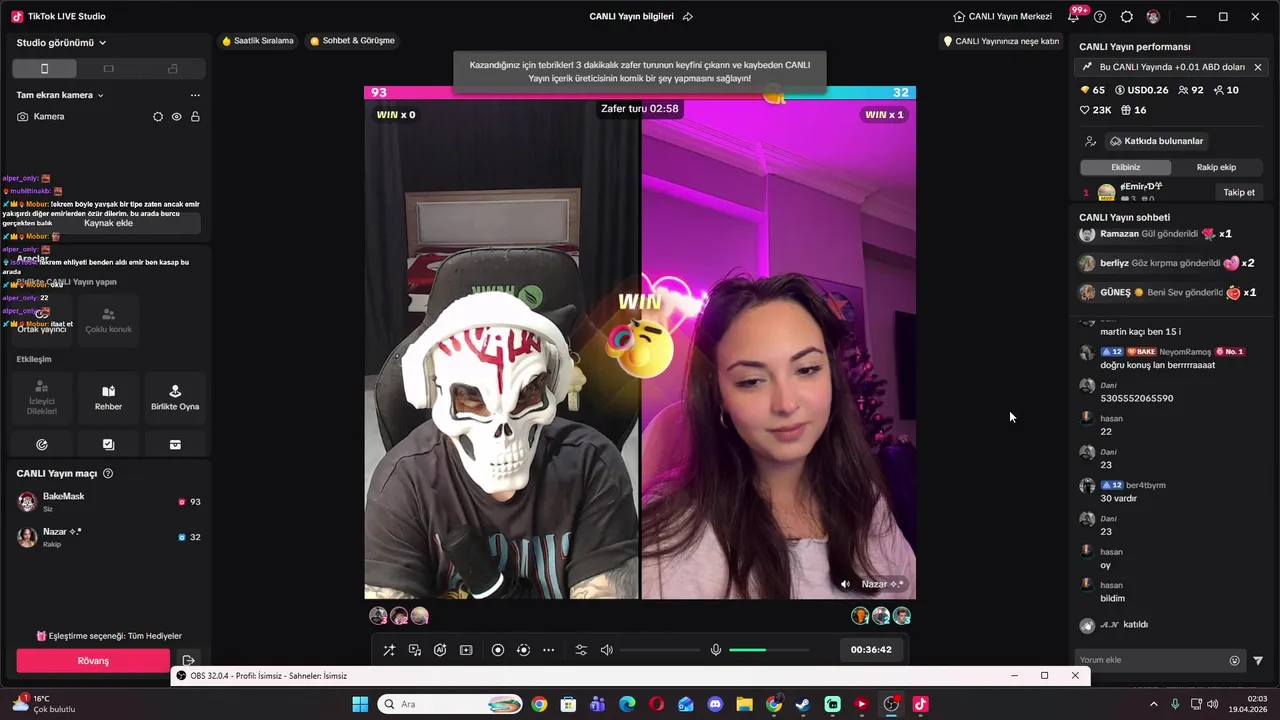Click the Kaynak ekle button
The width and height of the screenshot is (1280, 720).
108,223
